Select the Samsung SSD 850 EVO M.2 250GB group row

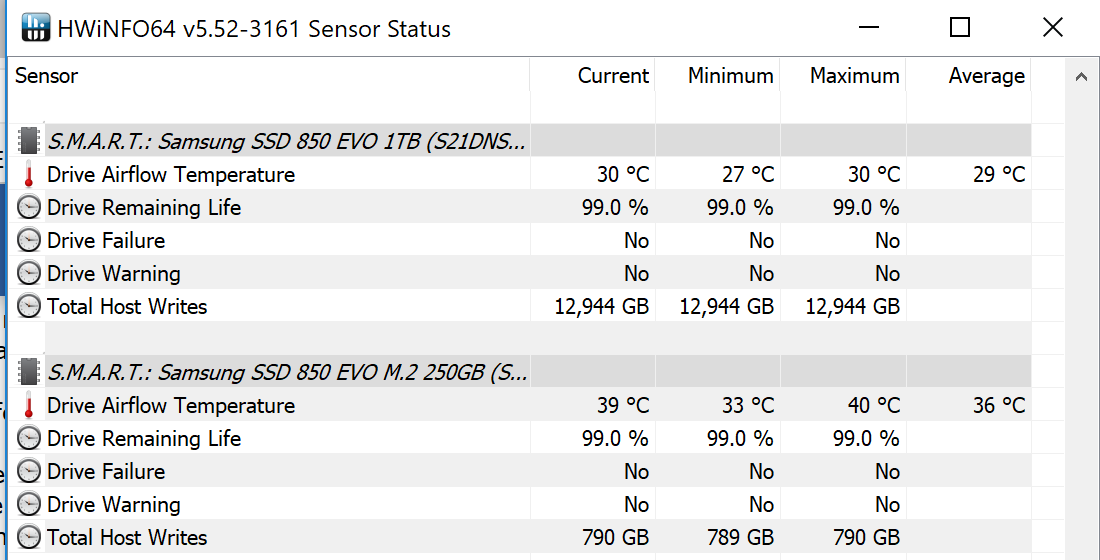[286, 372]
